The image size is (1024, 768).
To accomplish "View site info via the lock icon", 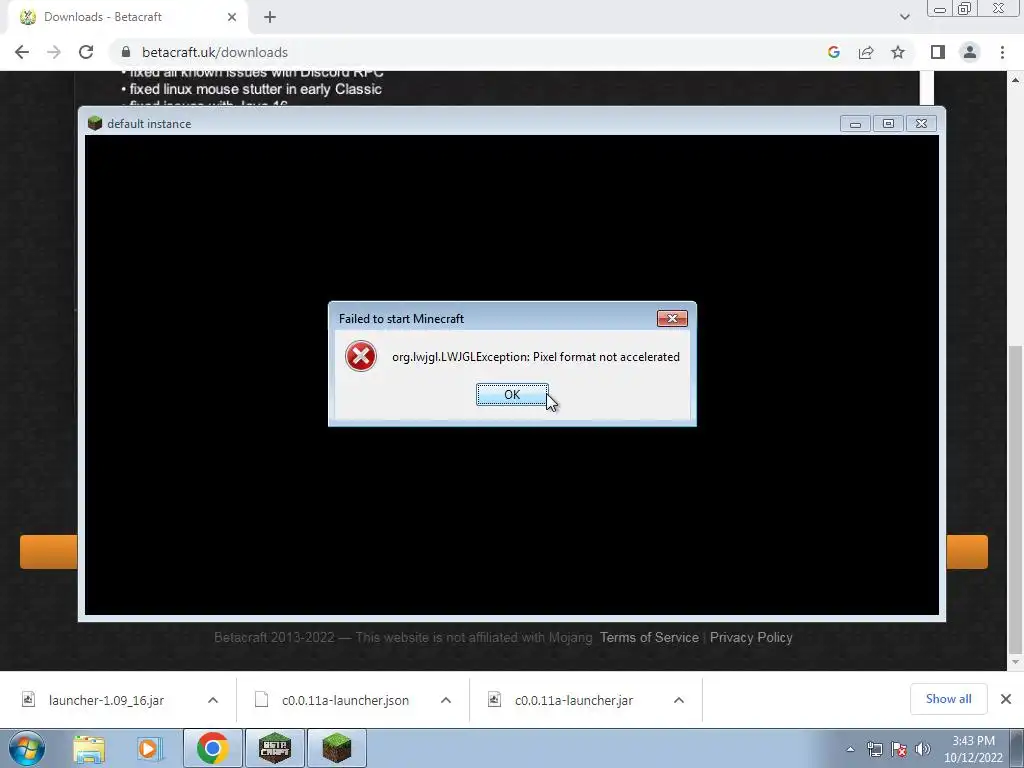I will click(126, 52).
